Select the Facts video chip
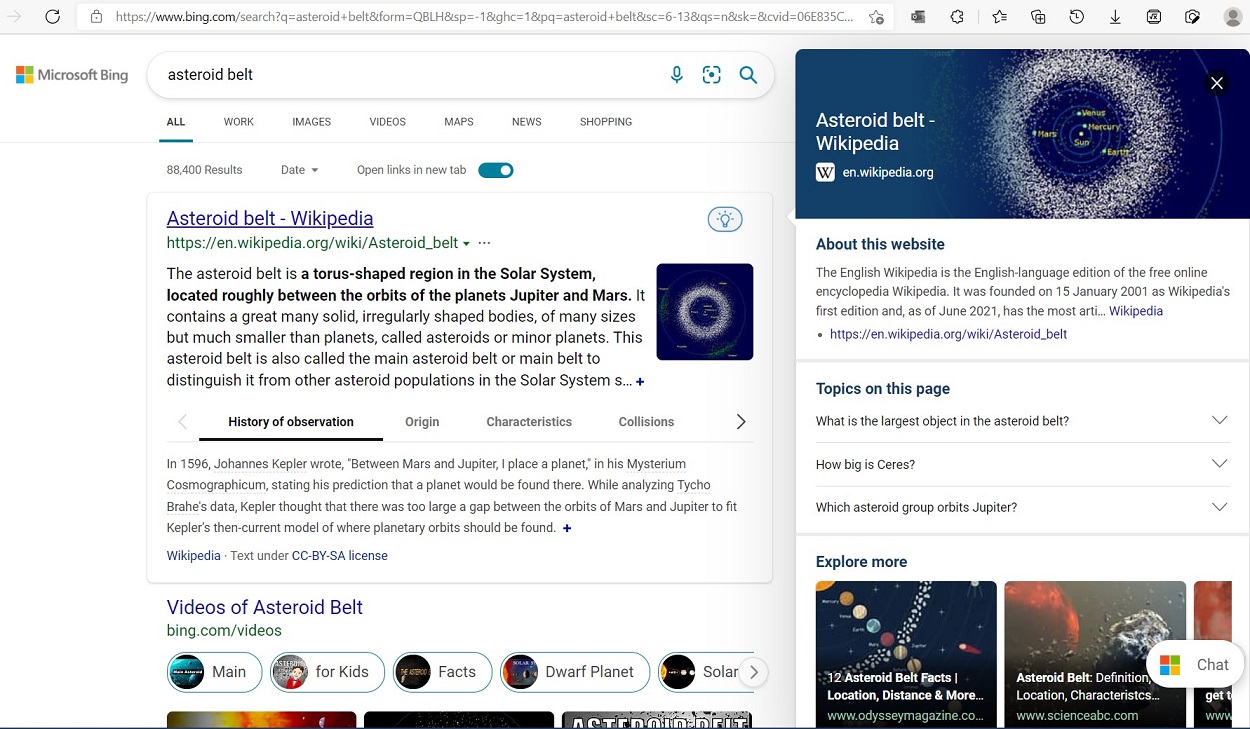The height and width of the screenshot is (729, 1250). click(442, 672)
